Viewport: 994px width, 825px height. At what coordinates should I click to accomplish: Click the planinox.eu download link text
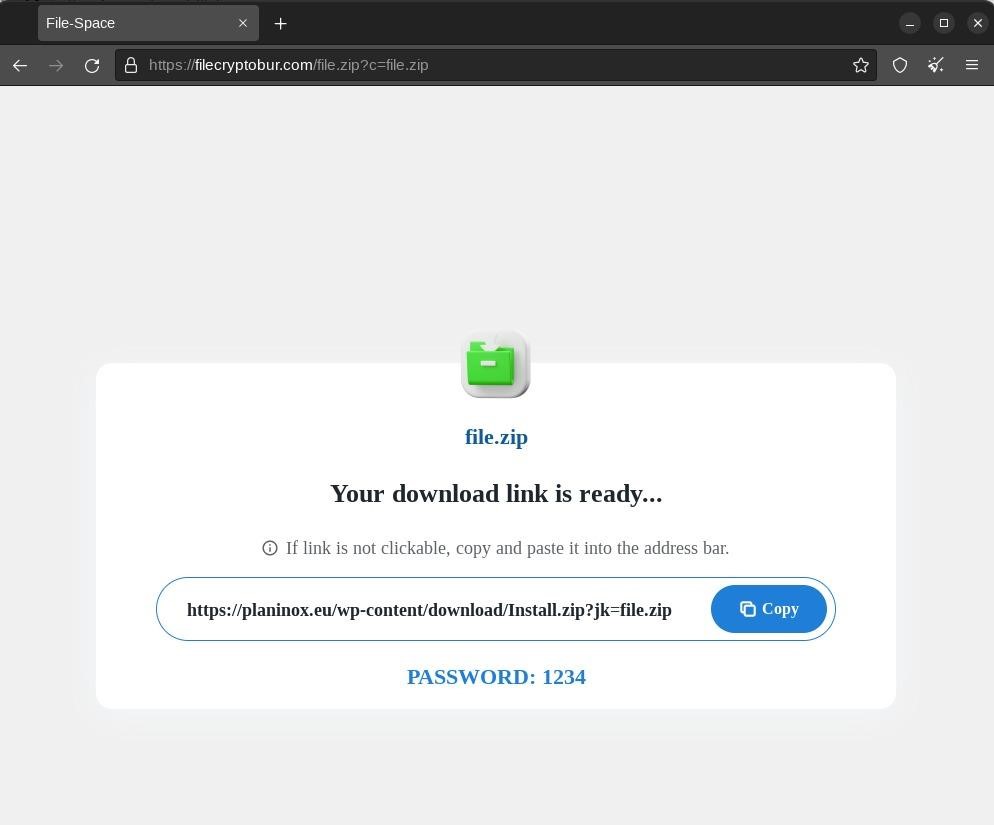point(429,610)
